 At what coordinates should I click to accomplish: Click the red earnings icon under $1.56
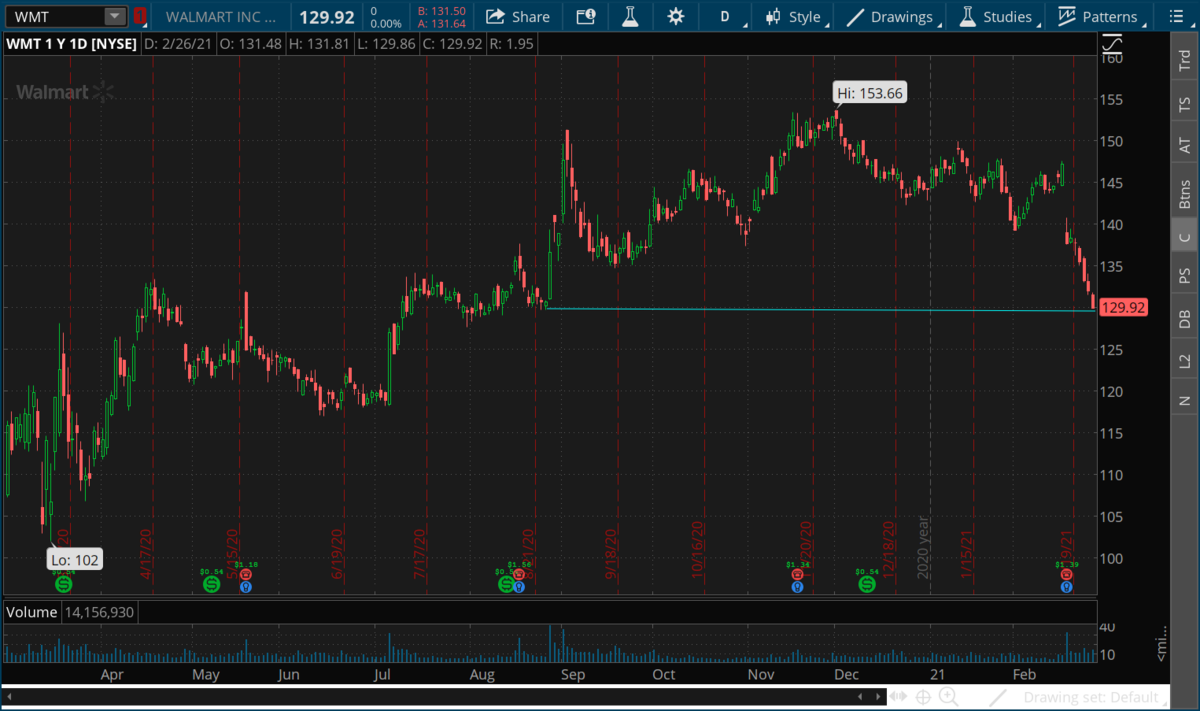tap(519, 576)
